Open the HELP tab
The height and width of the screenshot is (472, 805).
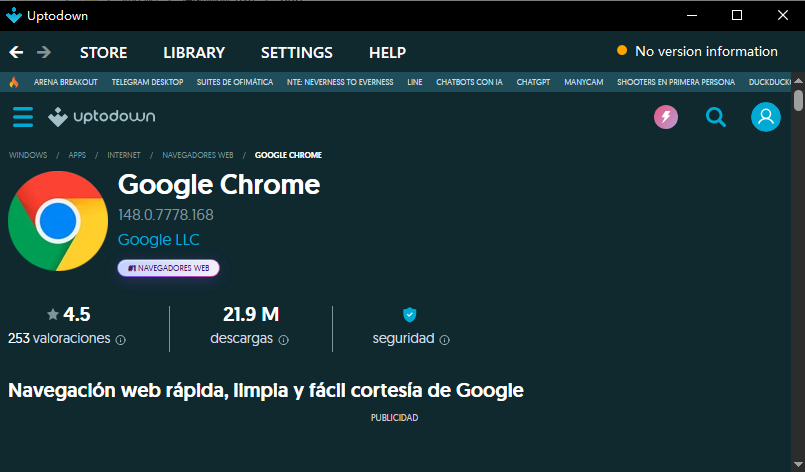coord(388,52)
